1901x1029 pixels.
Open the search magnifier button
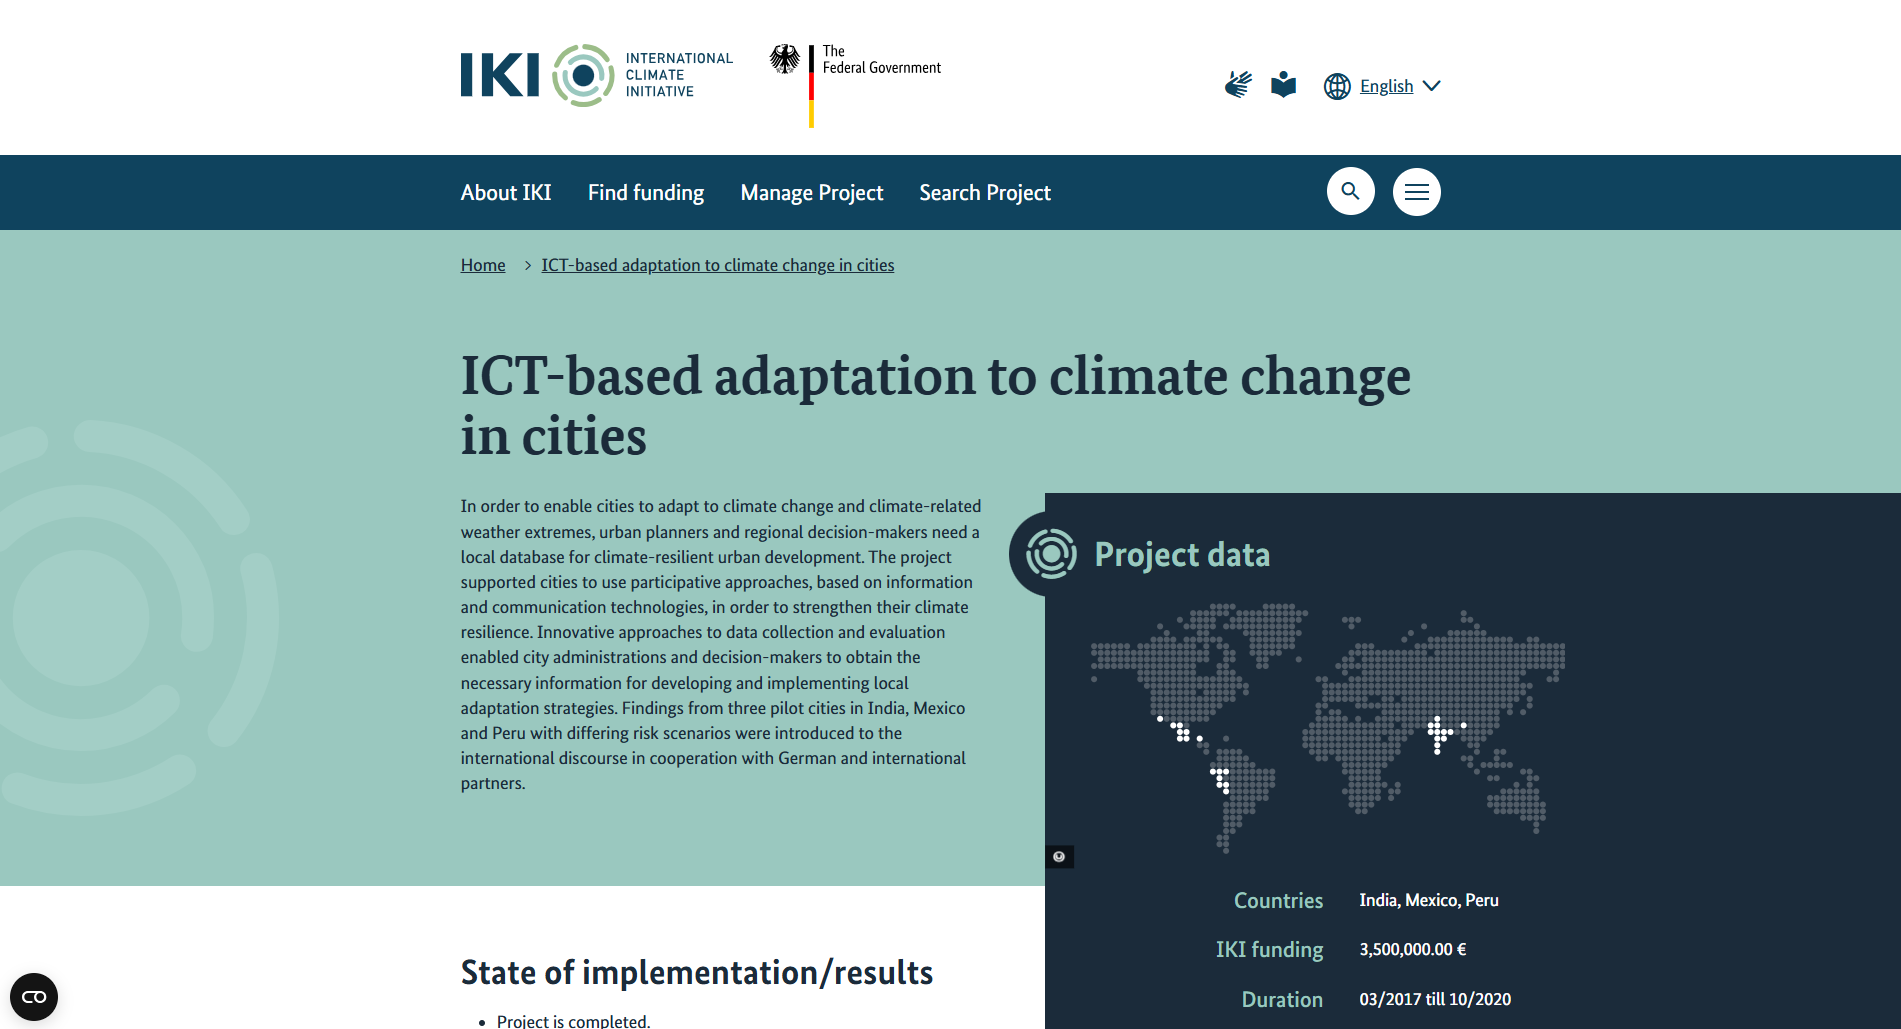coord(1350,191)
